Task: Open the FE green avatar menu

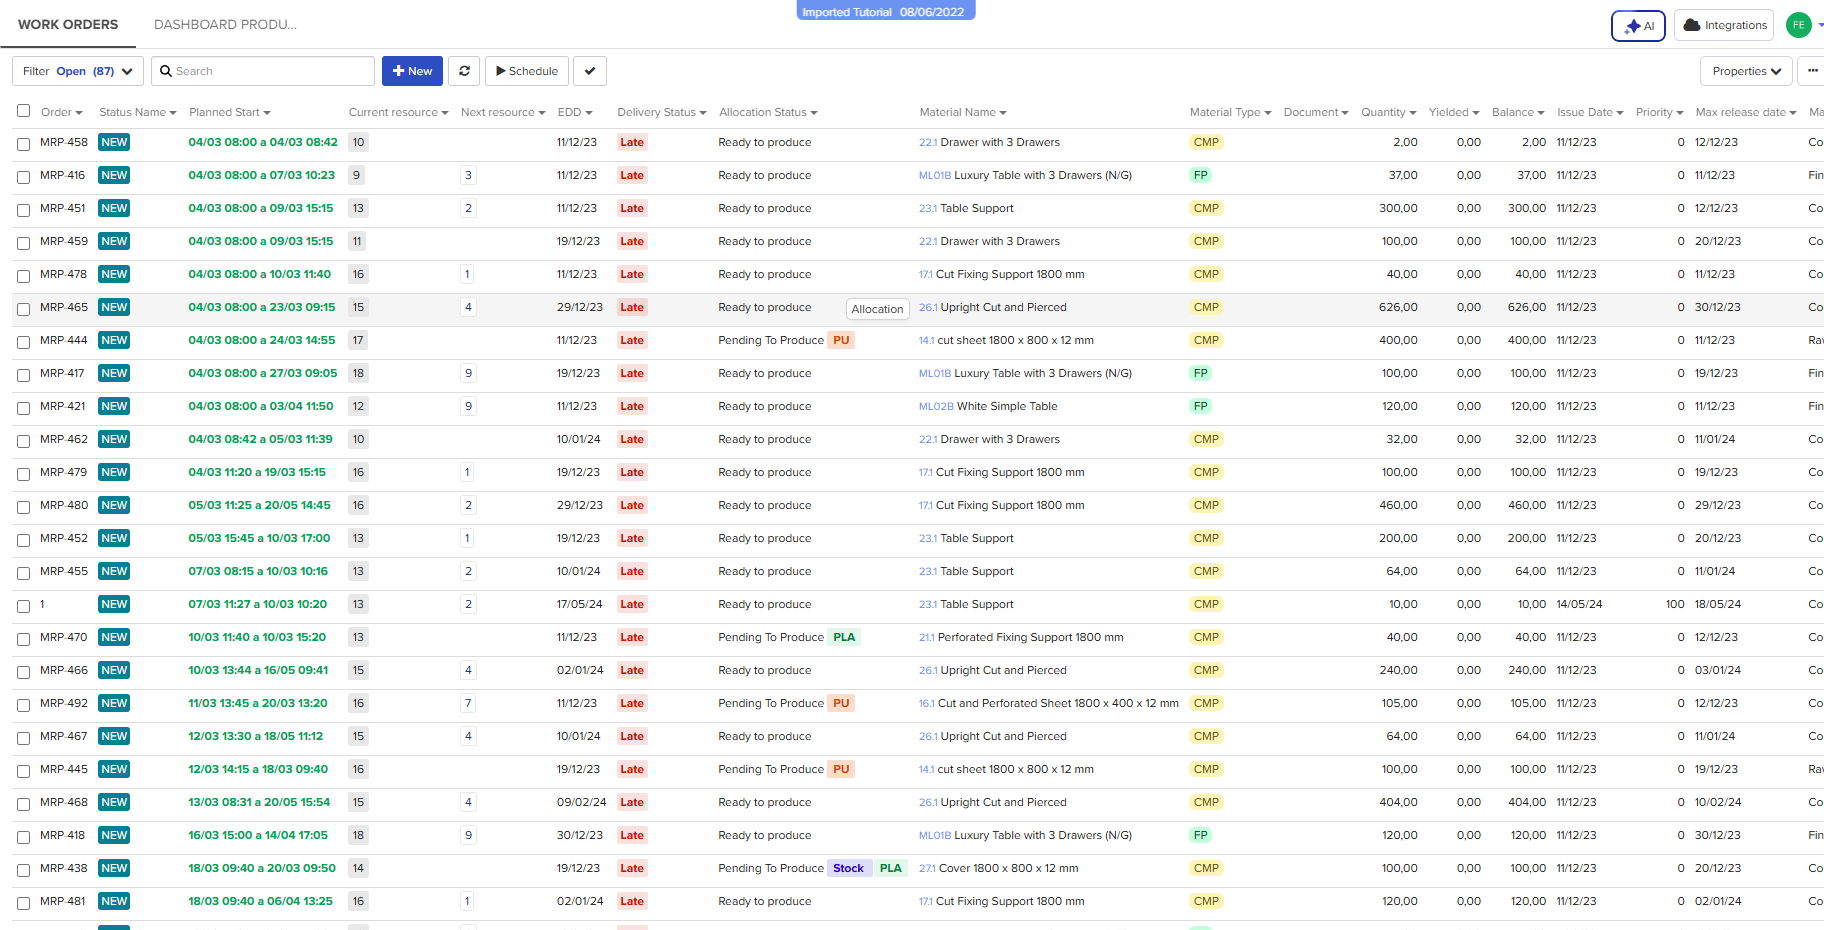Action: (x=1798, y=25)
